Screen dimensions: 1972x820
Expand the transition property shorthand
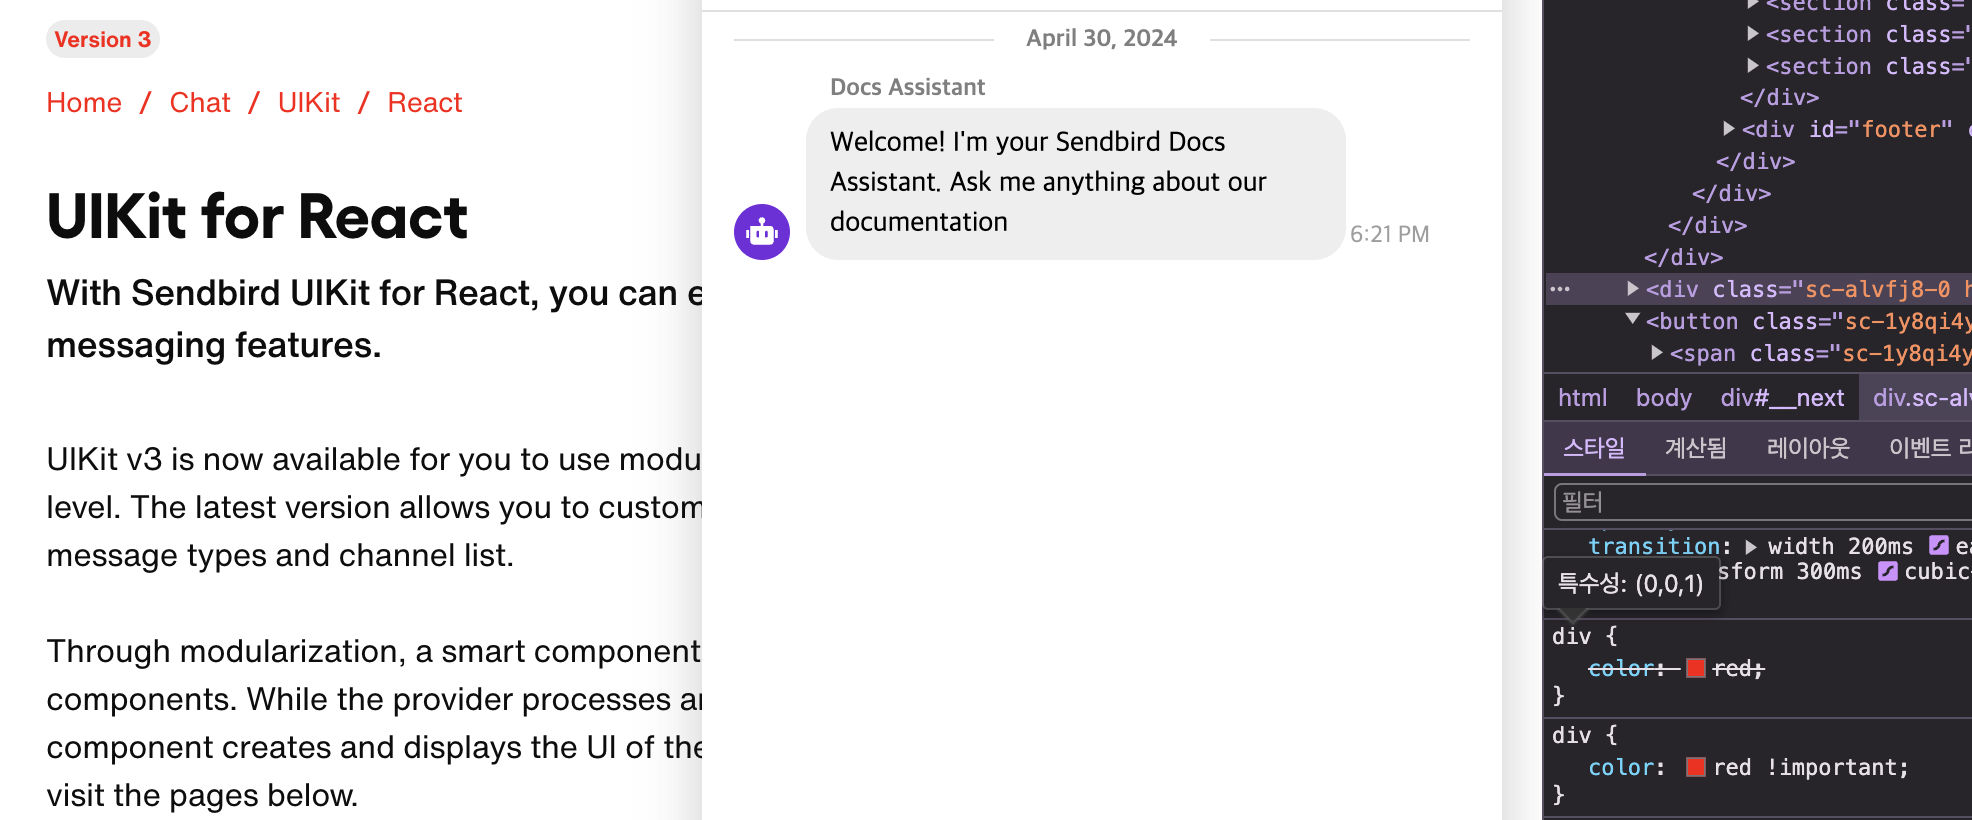pos(1751,547)
